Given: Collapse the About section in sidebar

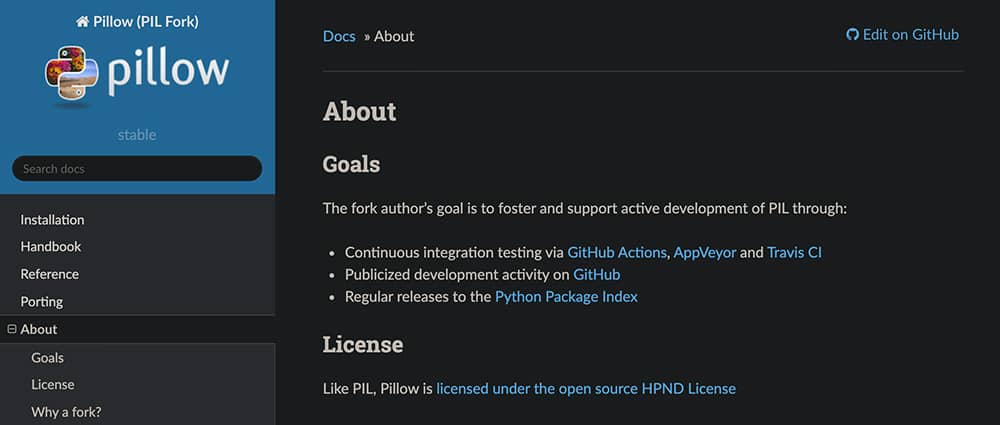Looking at the screenshot, I should [x=11, y=329].
